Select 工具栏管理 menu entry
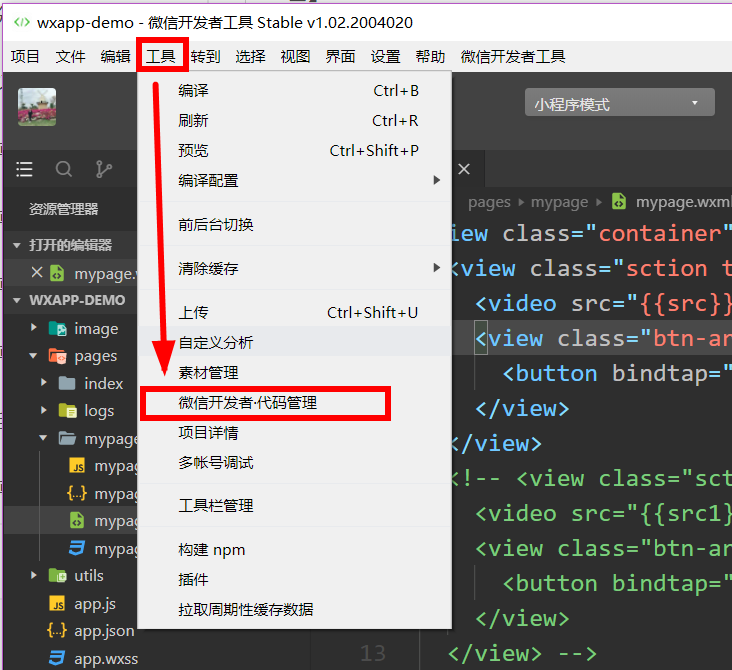 pos(295,506)
